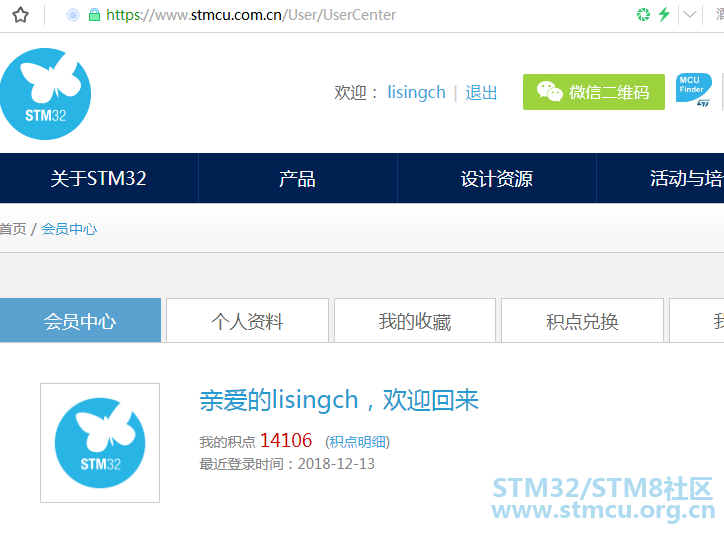724x533 pixels.
Task: Click the greeting 亲爱的lisingch，欢迎回来
Action: tap(339, 400)
